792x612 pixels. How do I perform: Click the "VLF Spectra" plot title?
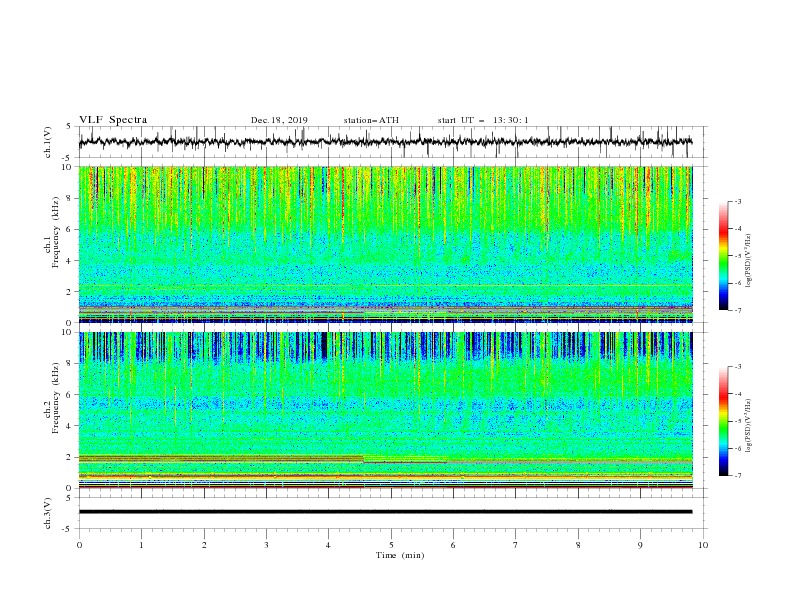[x=113, y=120]
